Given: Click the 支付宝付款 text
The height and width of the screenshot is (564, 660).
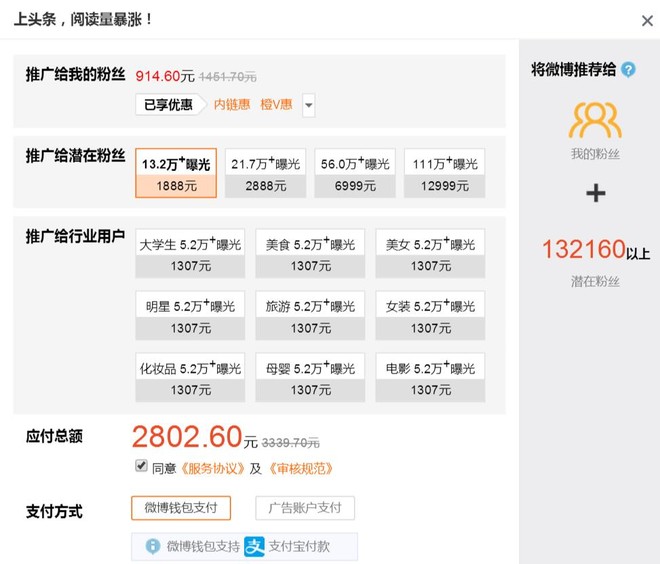Looking at the screenshot, I should (x=299, y=546).
